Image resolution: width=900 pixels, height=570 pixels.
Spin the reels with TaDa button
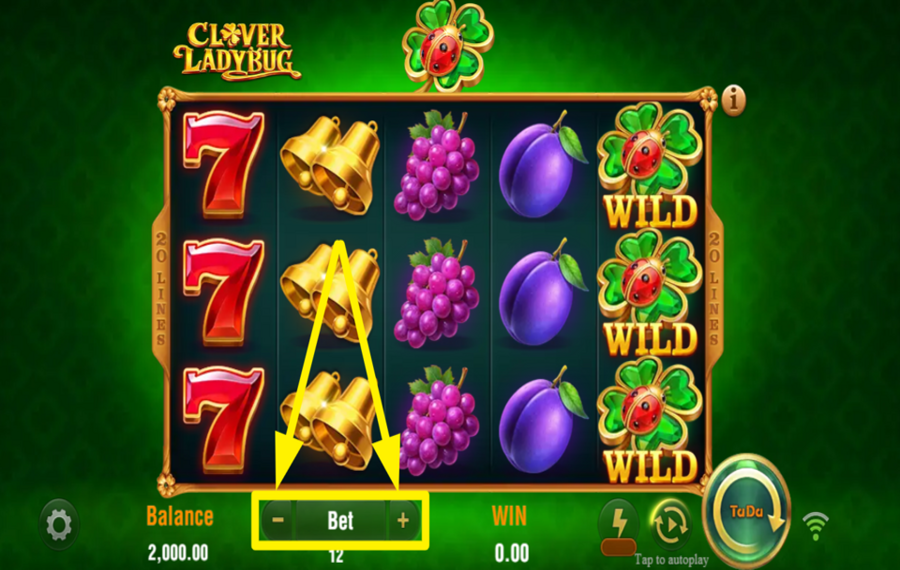tap(747, 513)
